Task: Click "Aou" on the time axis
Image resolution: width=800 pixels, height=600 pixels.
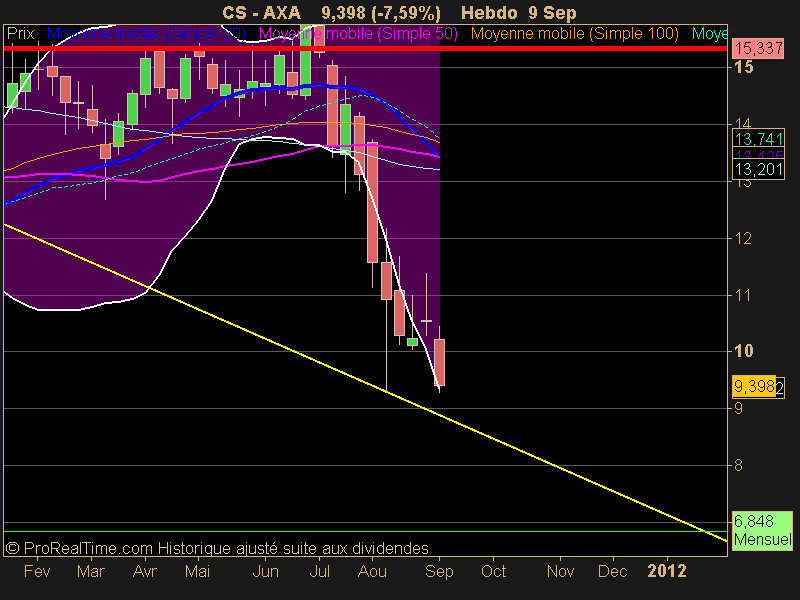Action: pos(372,571)
